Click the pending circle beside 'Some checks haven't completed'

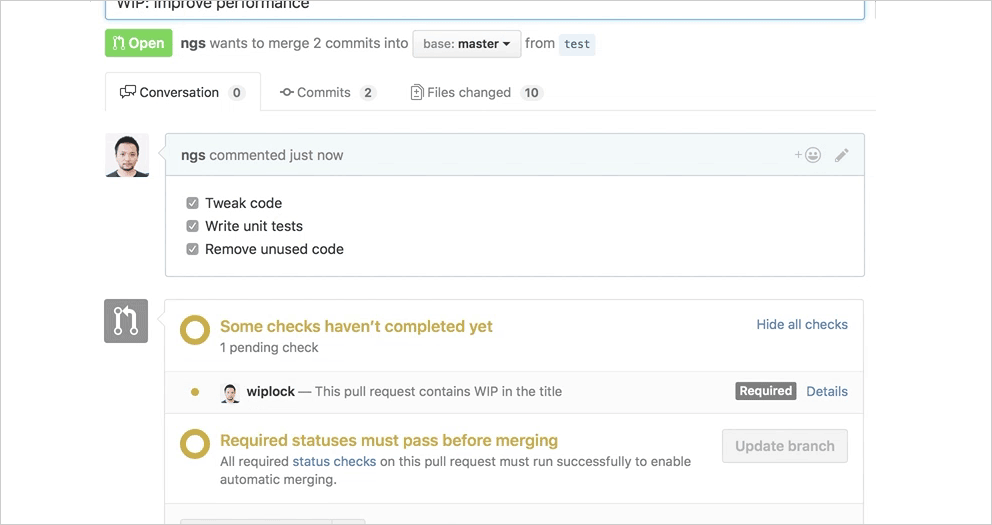(x=195, y=331)
